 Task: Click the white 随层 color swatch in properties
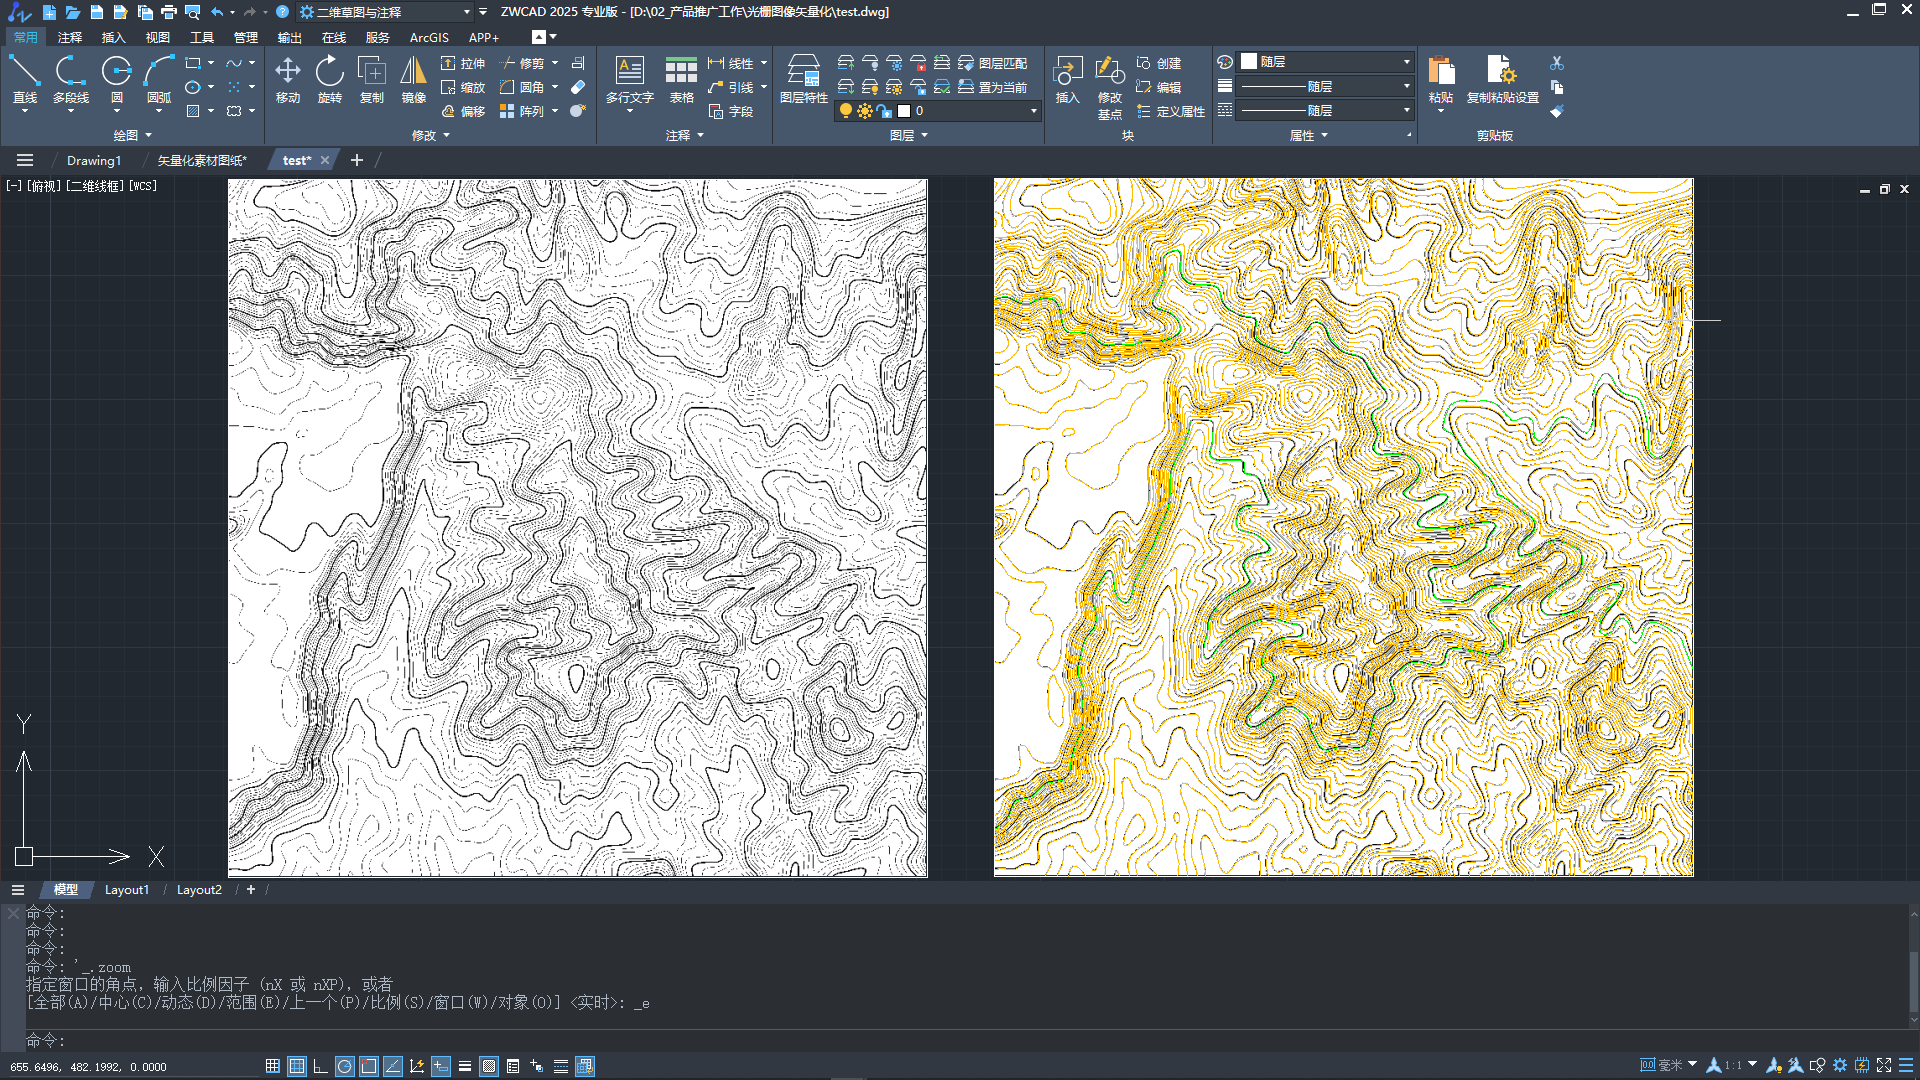point(1249,62)
